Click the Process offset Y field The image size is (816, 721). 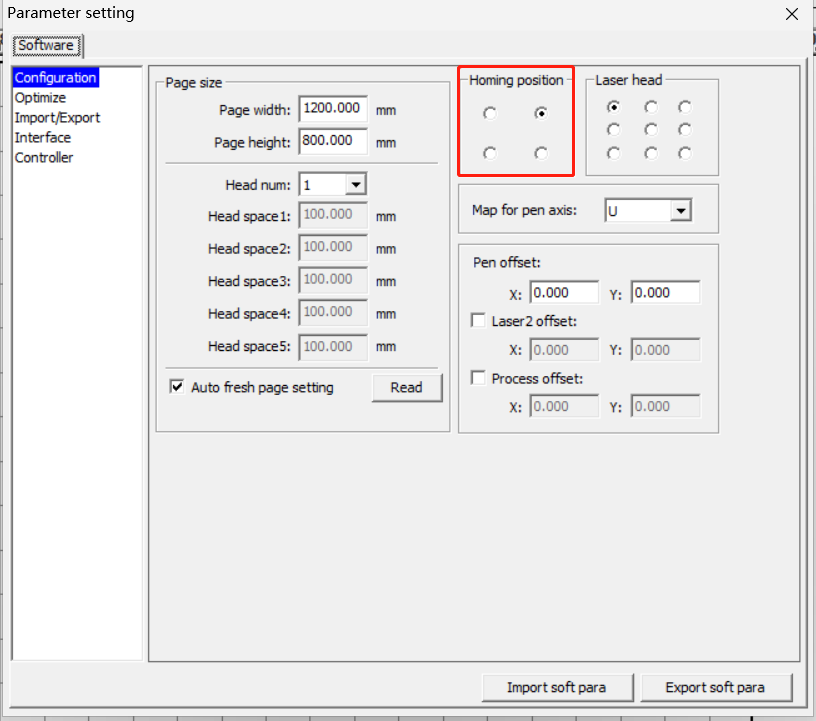pyautogui.click(x=666, y=406)
